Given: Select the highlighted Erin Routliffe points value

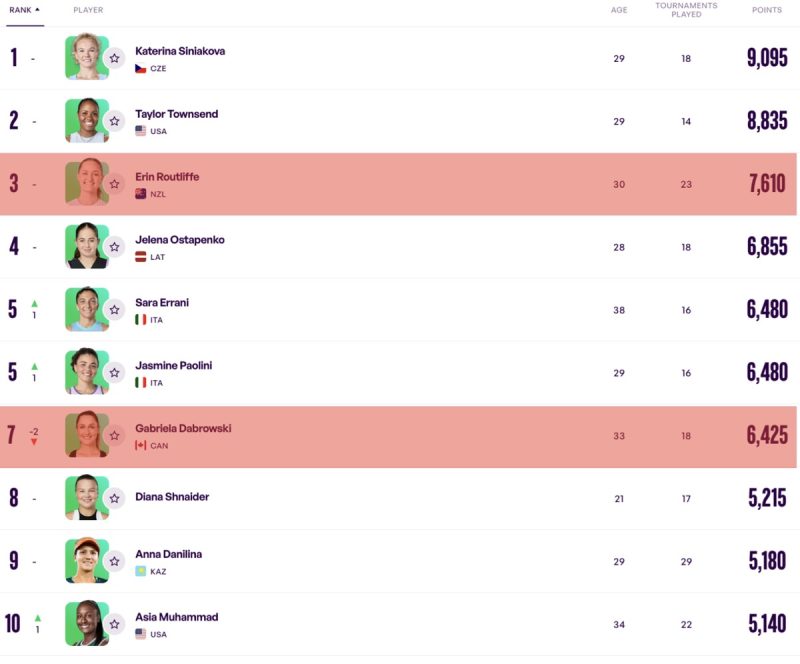Looking at the screenshot, I should point(767,184).
